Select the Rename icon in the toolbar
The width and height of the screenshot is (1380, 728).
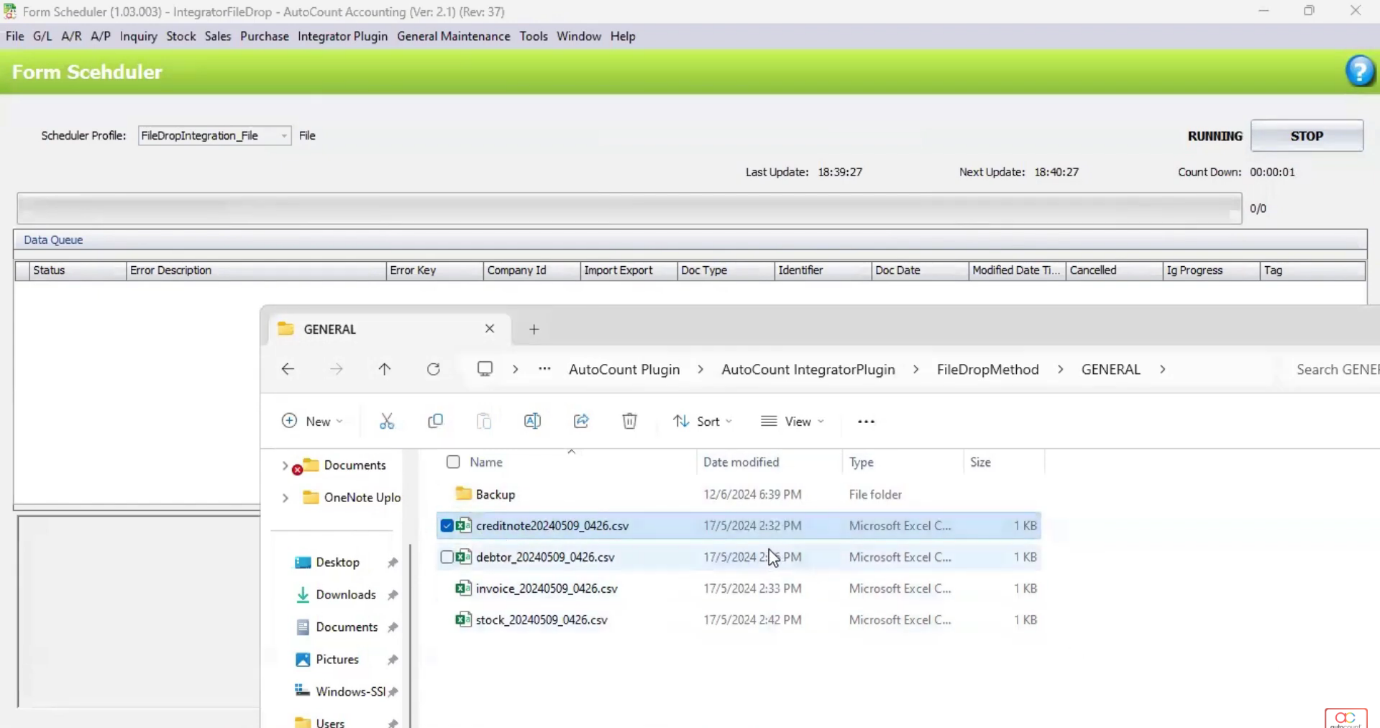point(532,421)
